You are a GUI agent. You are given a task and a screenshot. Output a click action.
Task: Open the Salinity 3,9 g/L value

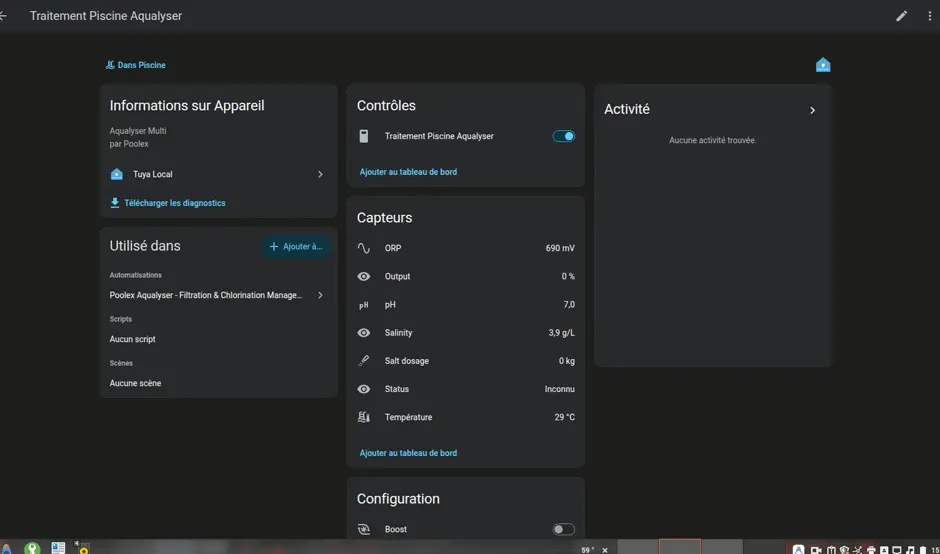coord(561,333)
